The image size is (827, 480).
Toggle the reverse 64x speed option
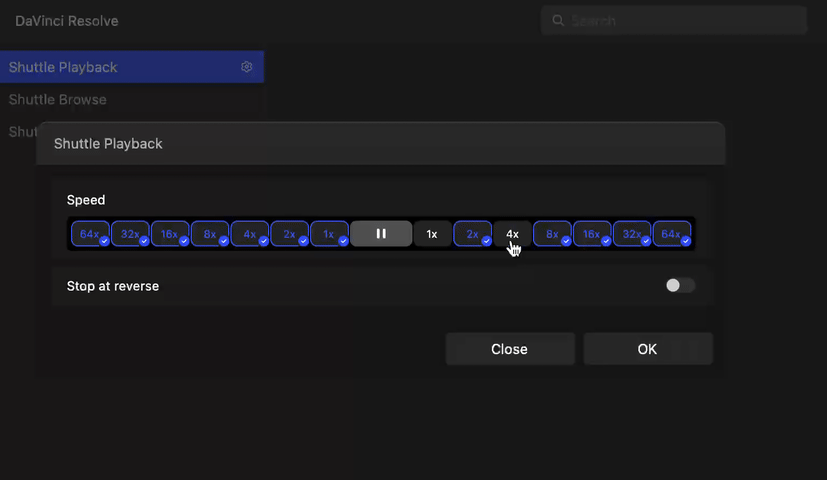[90, 234]
